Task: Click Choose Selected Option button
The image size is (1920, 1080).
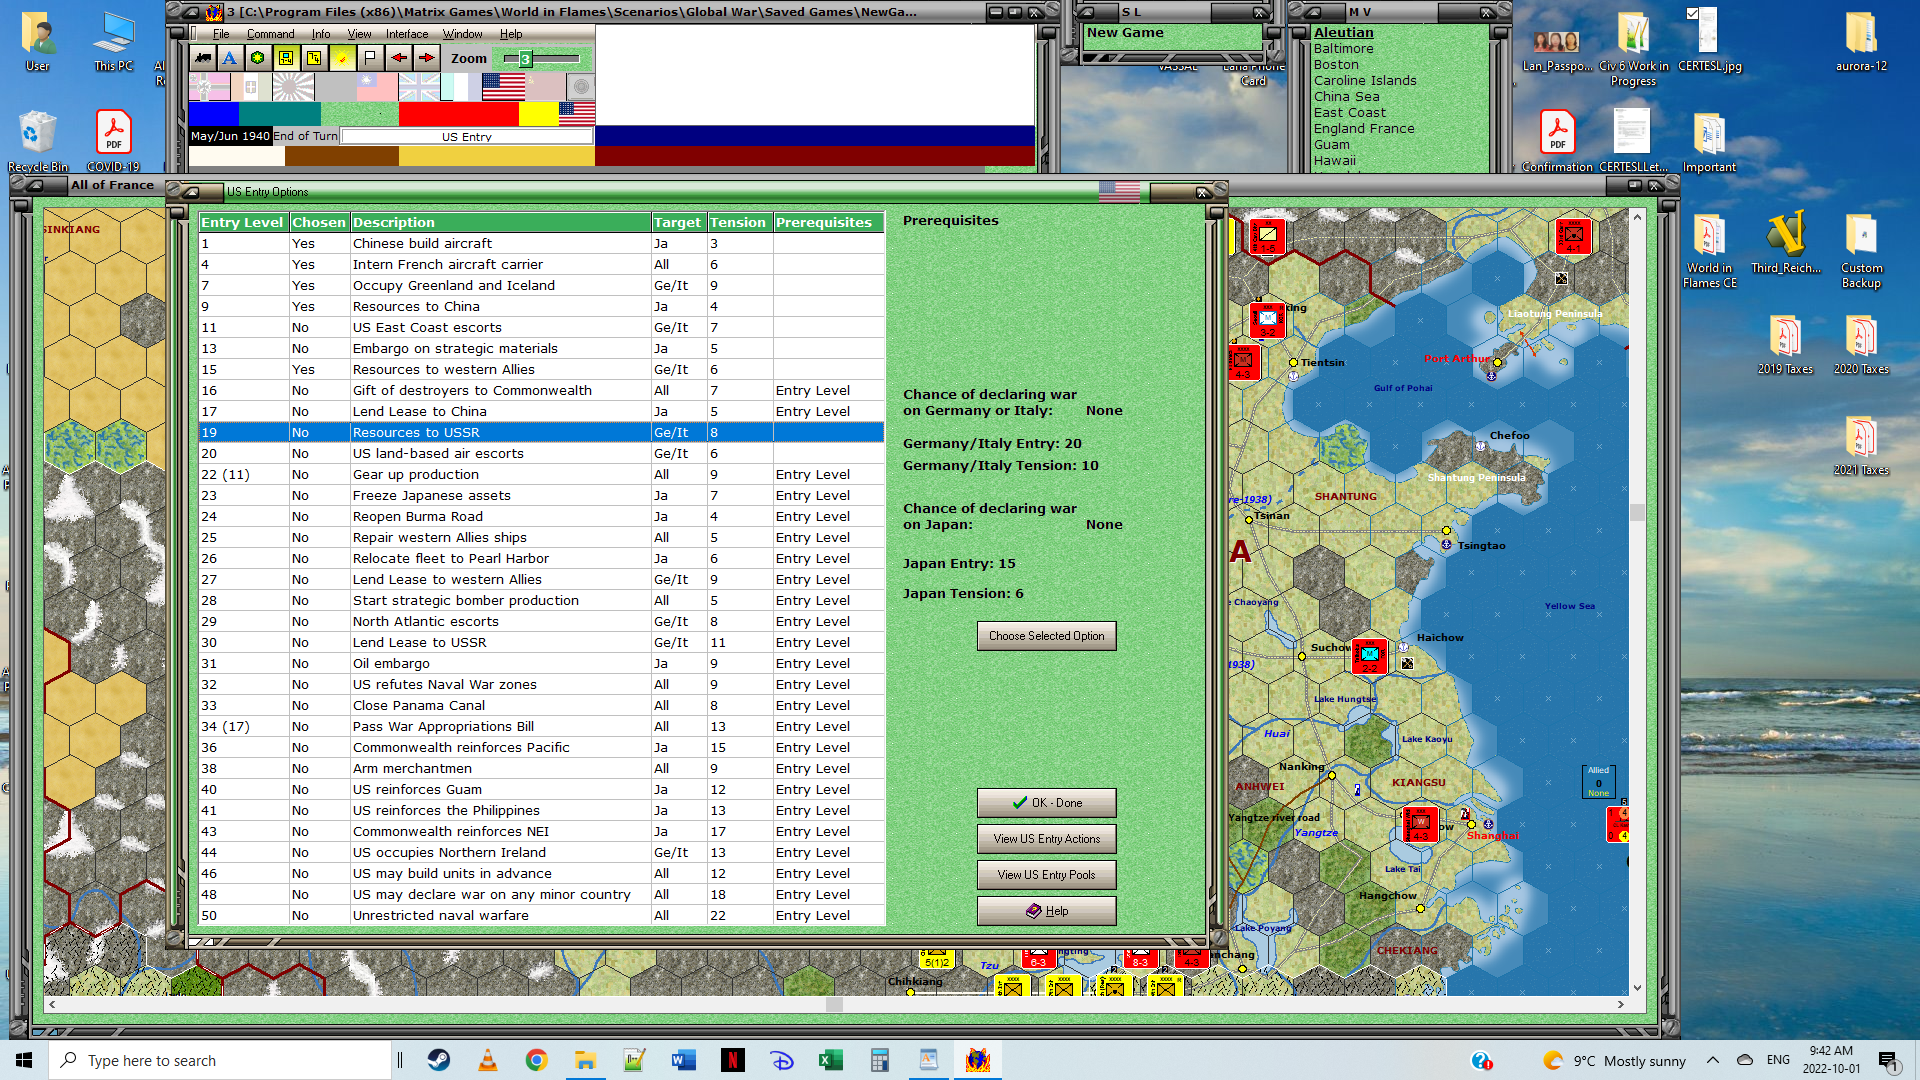Action: (1046, 636)
